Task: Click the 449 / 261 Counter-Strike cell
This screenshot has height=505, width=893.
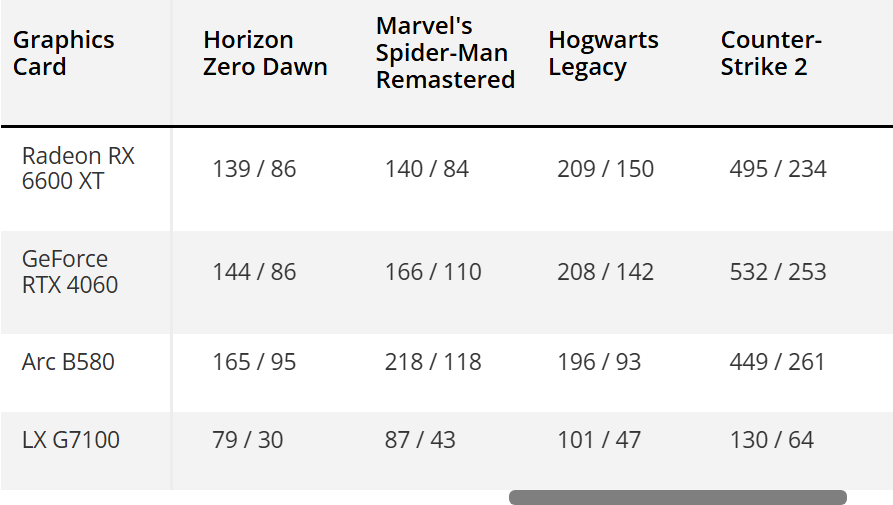Action: (777, 362)
